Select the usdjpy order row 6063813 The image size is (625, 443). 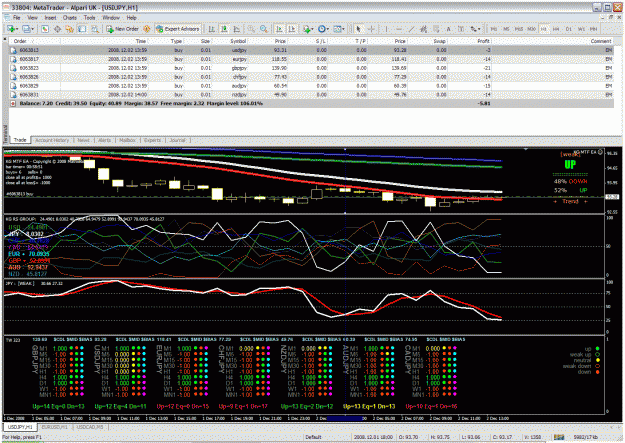[311, 50]
